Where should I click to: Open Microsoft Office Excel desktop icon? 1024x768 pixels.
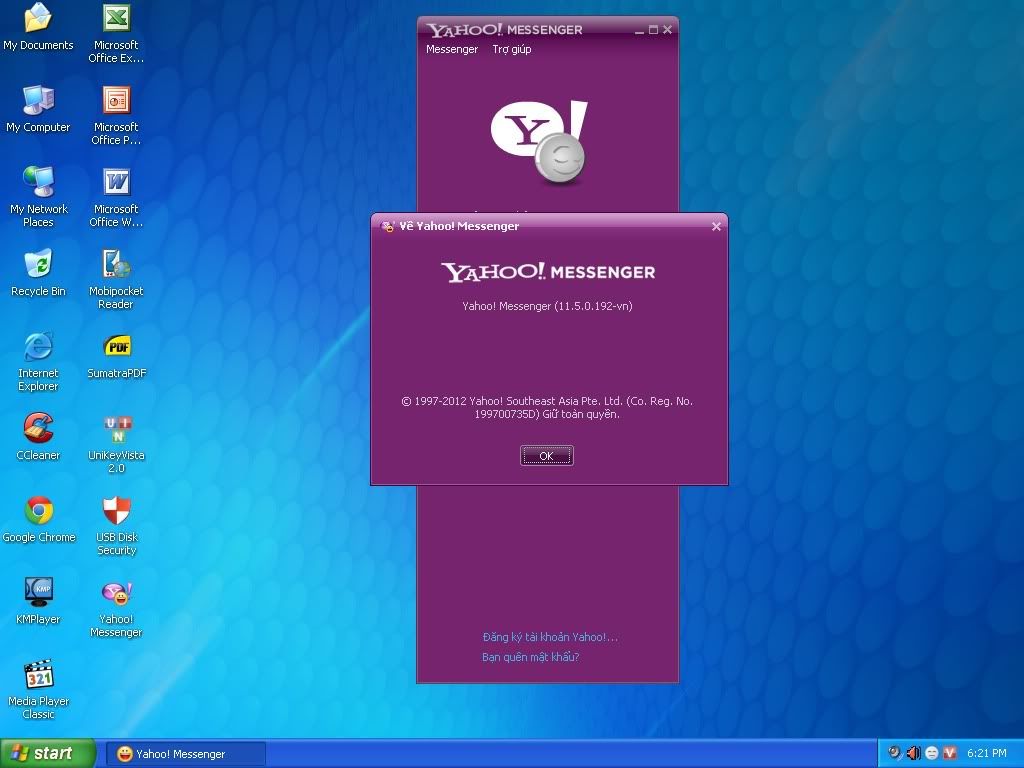116,33
